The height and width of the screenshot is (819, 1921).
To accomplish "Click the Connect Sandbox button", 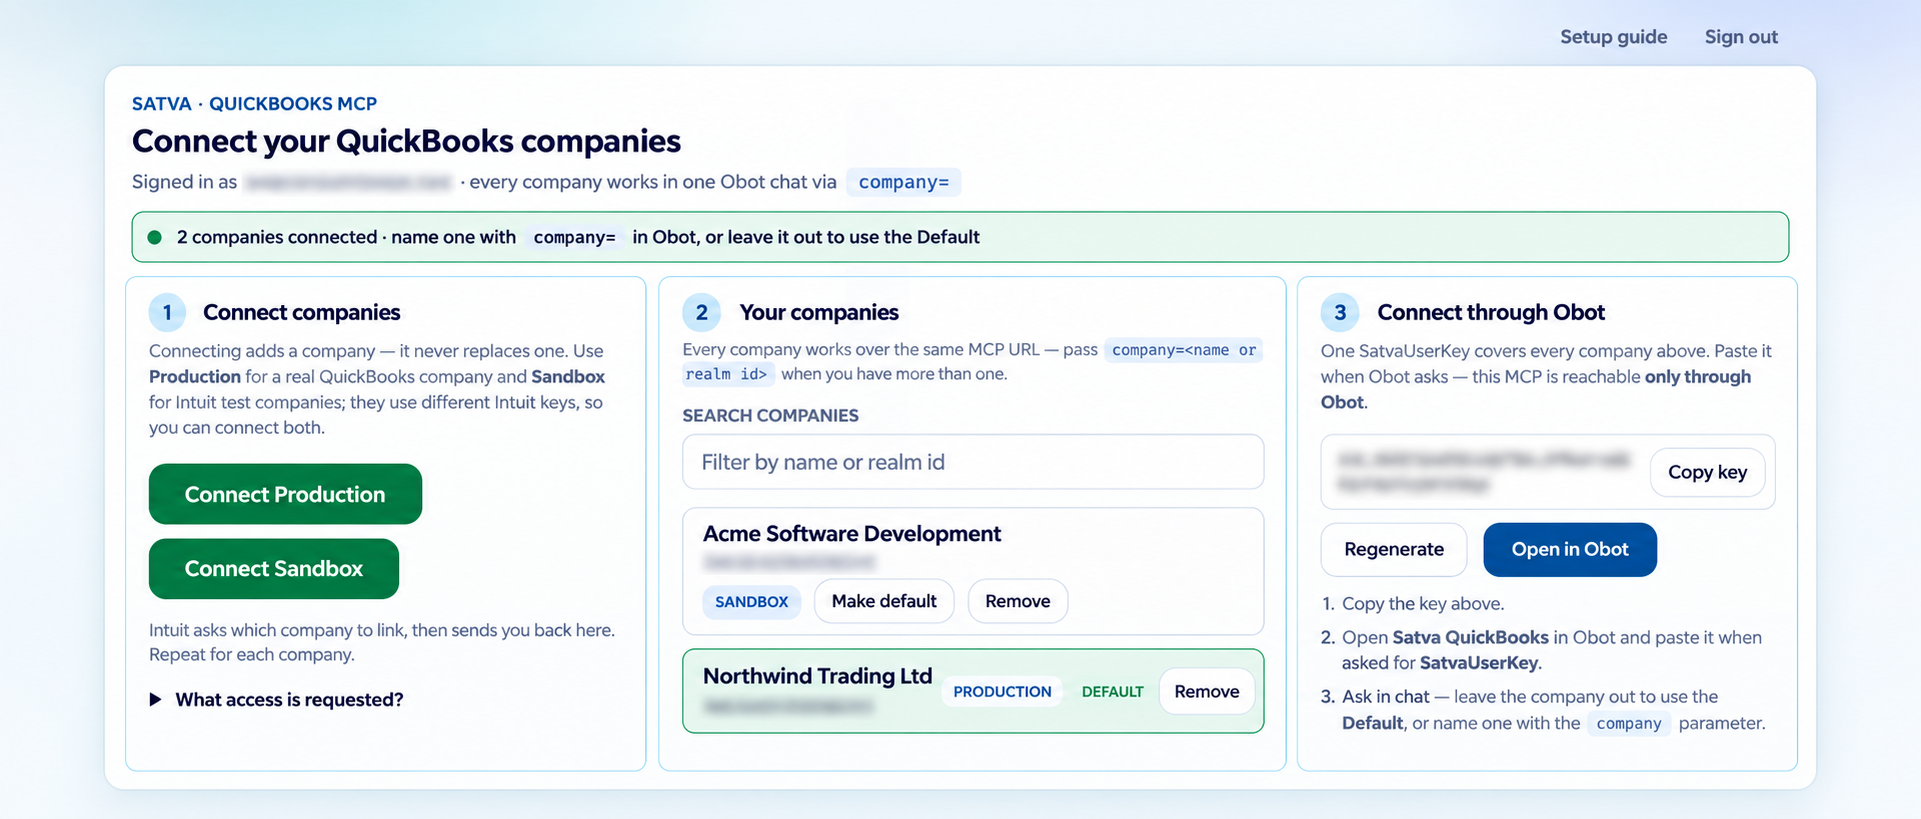I will pyautogui.click(x=274, y=569).
